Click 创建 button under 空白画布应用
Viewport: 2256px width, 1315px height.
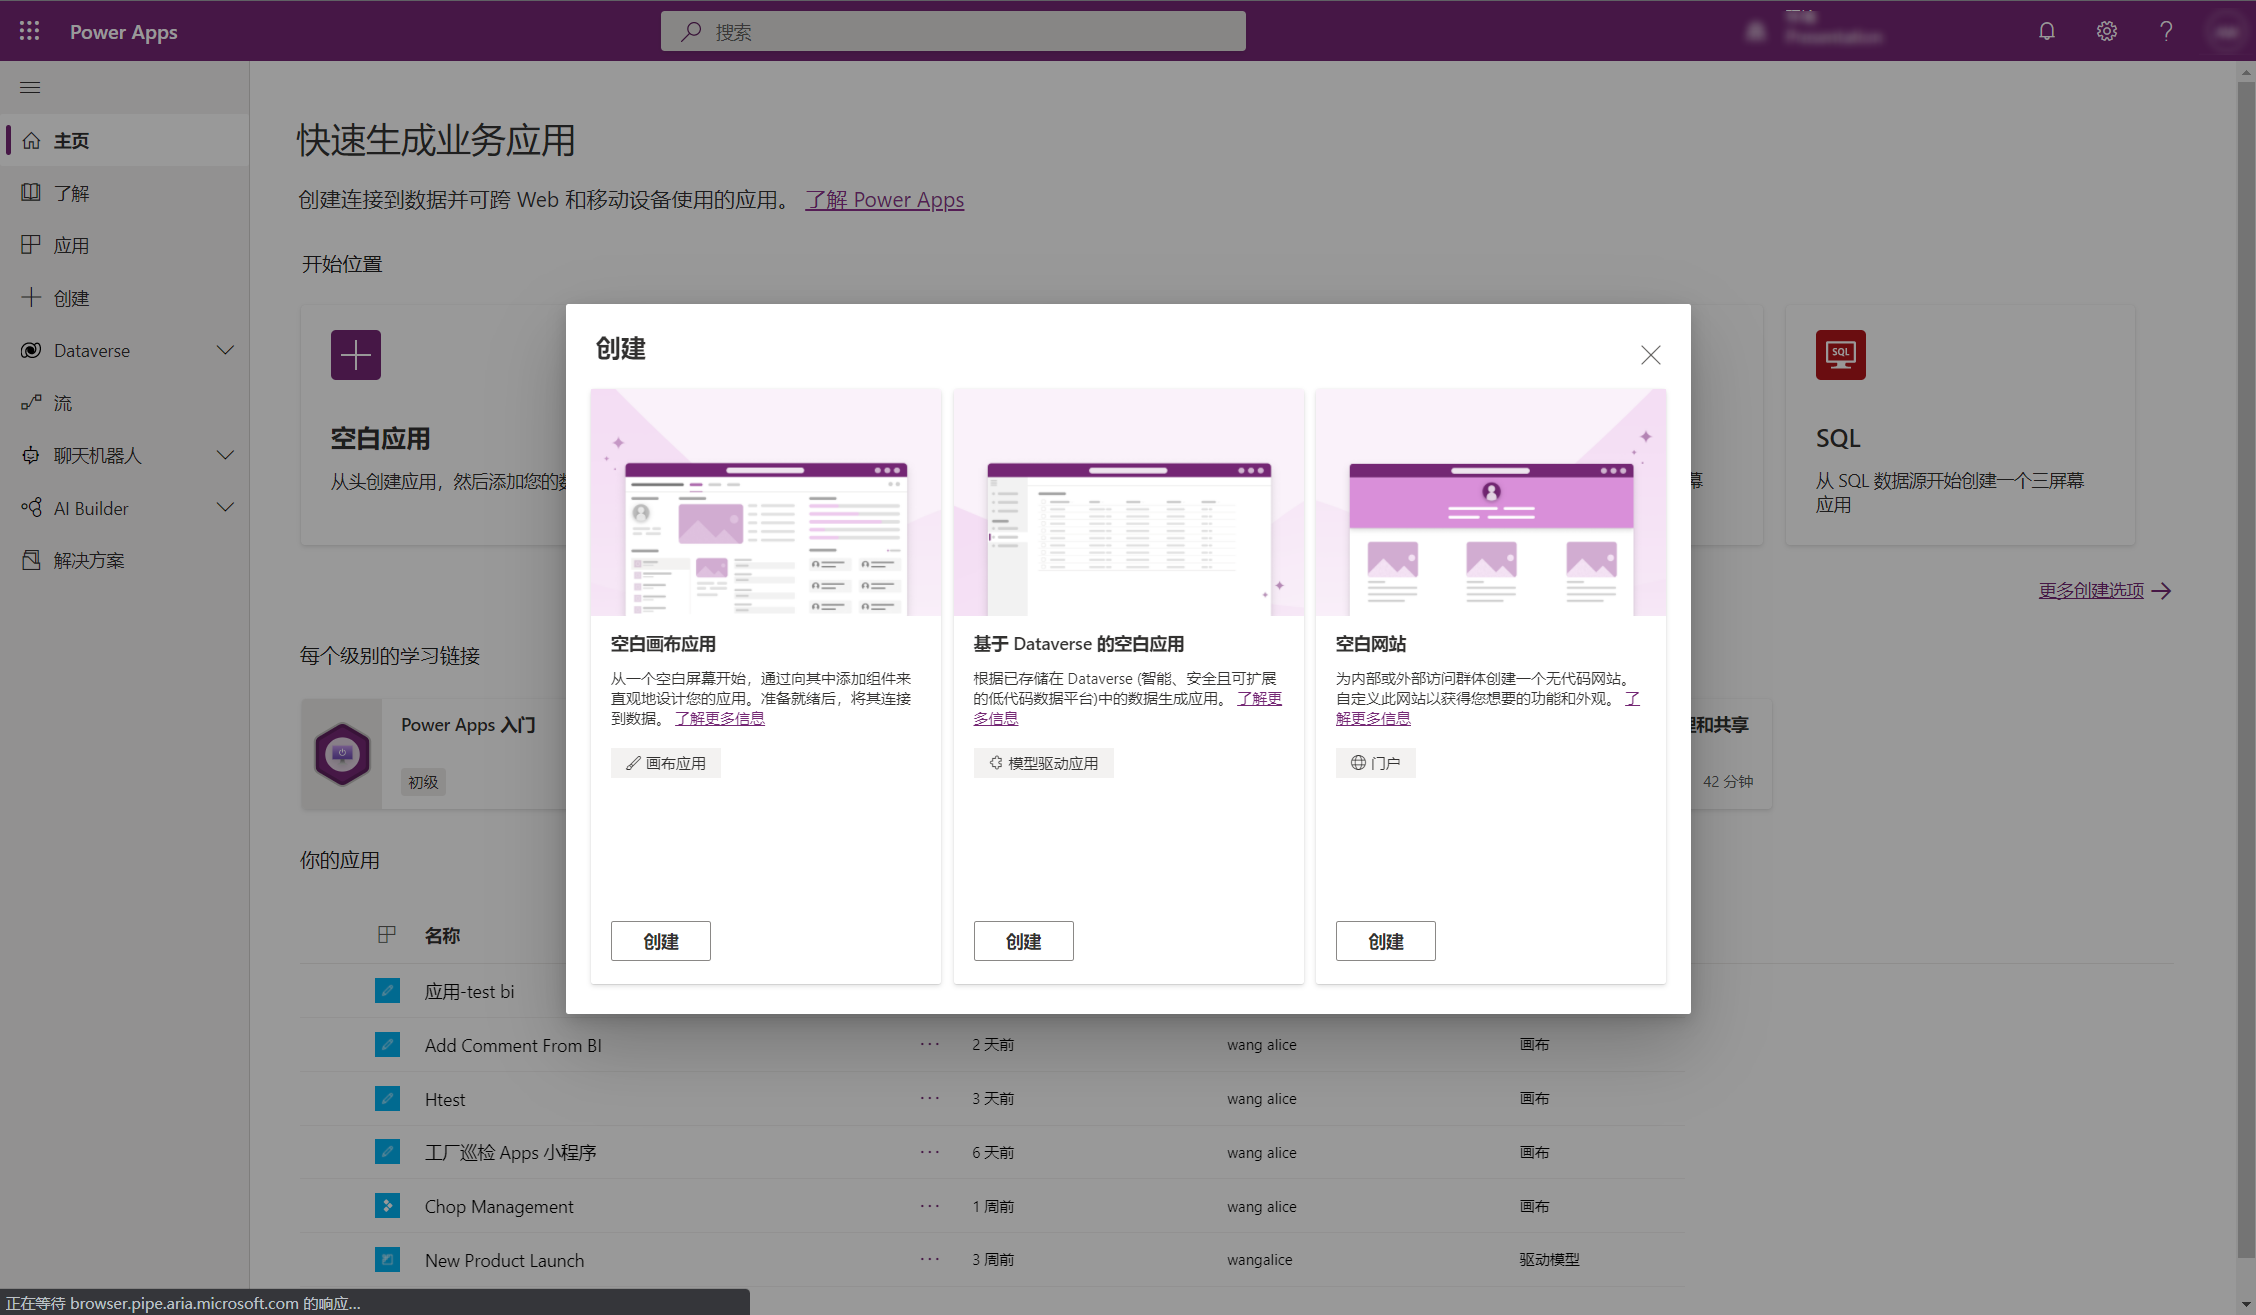(661, 941)
